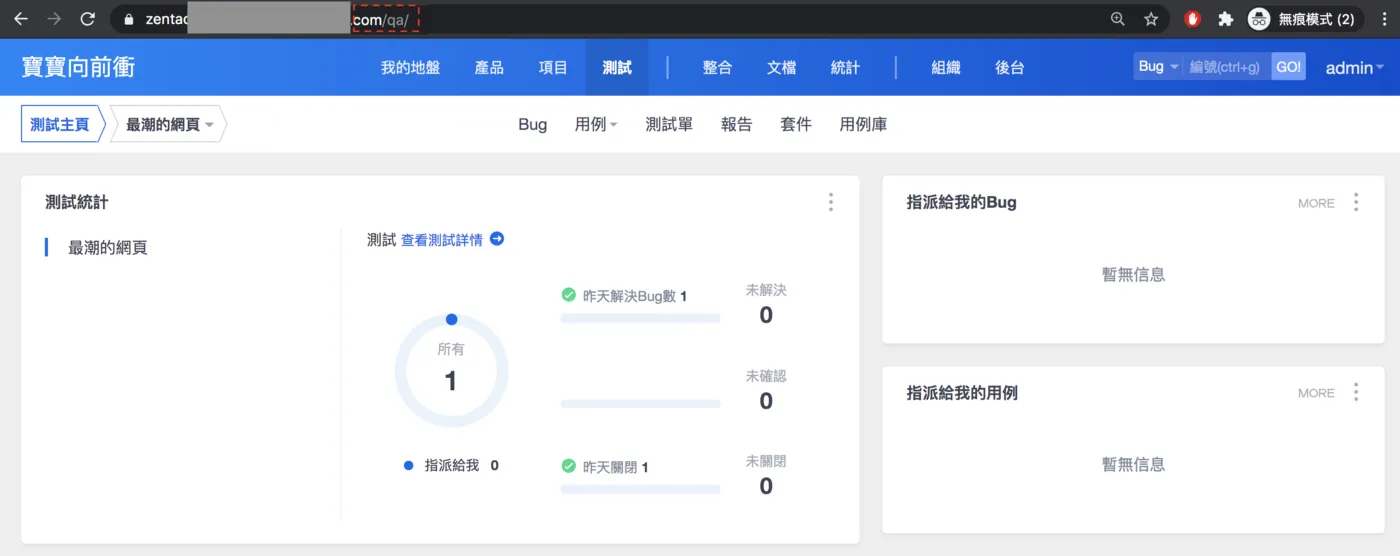Open the 整合 menu
This screenshot has width=1400, height=556.
click(x=717, y=68)
